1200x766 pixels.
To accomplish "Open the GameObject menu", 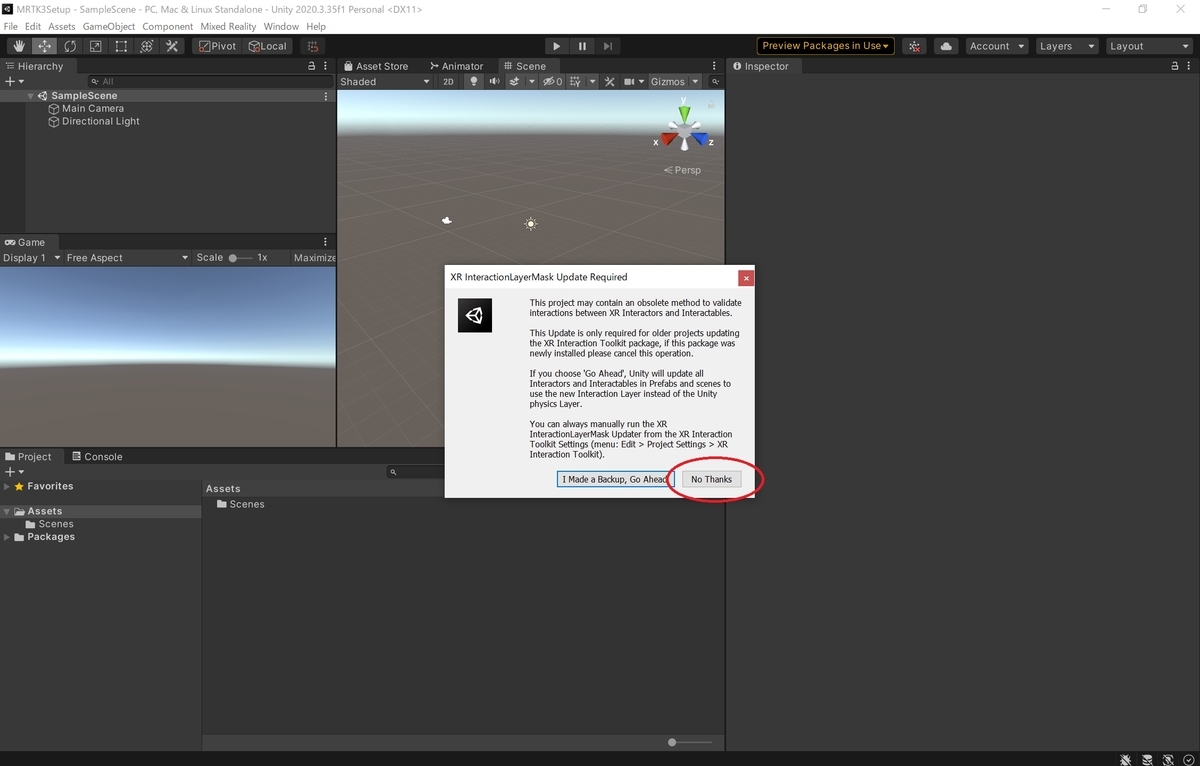I will click(x=109, y=26).
